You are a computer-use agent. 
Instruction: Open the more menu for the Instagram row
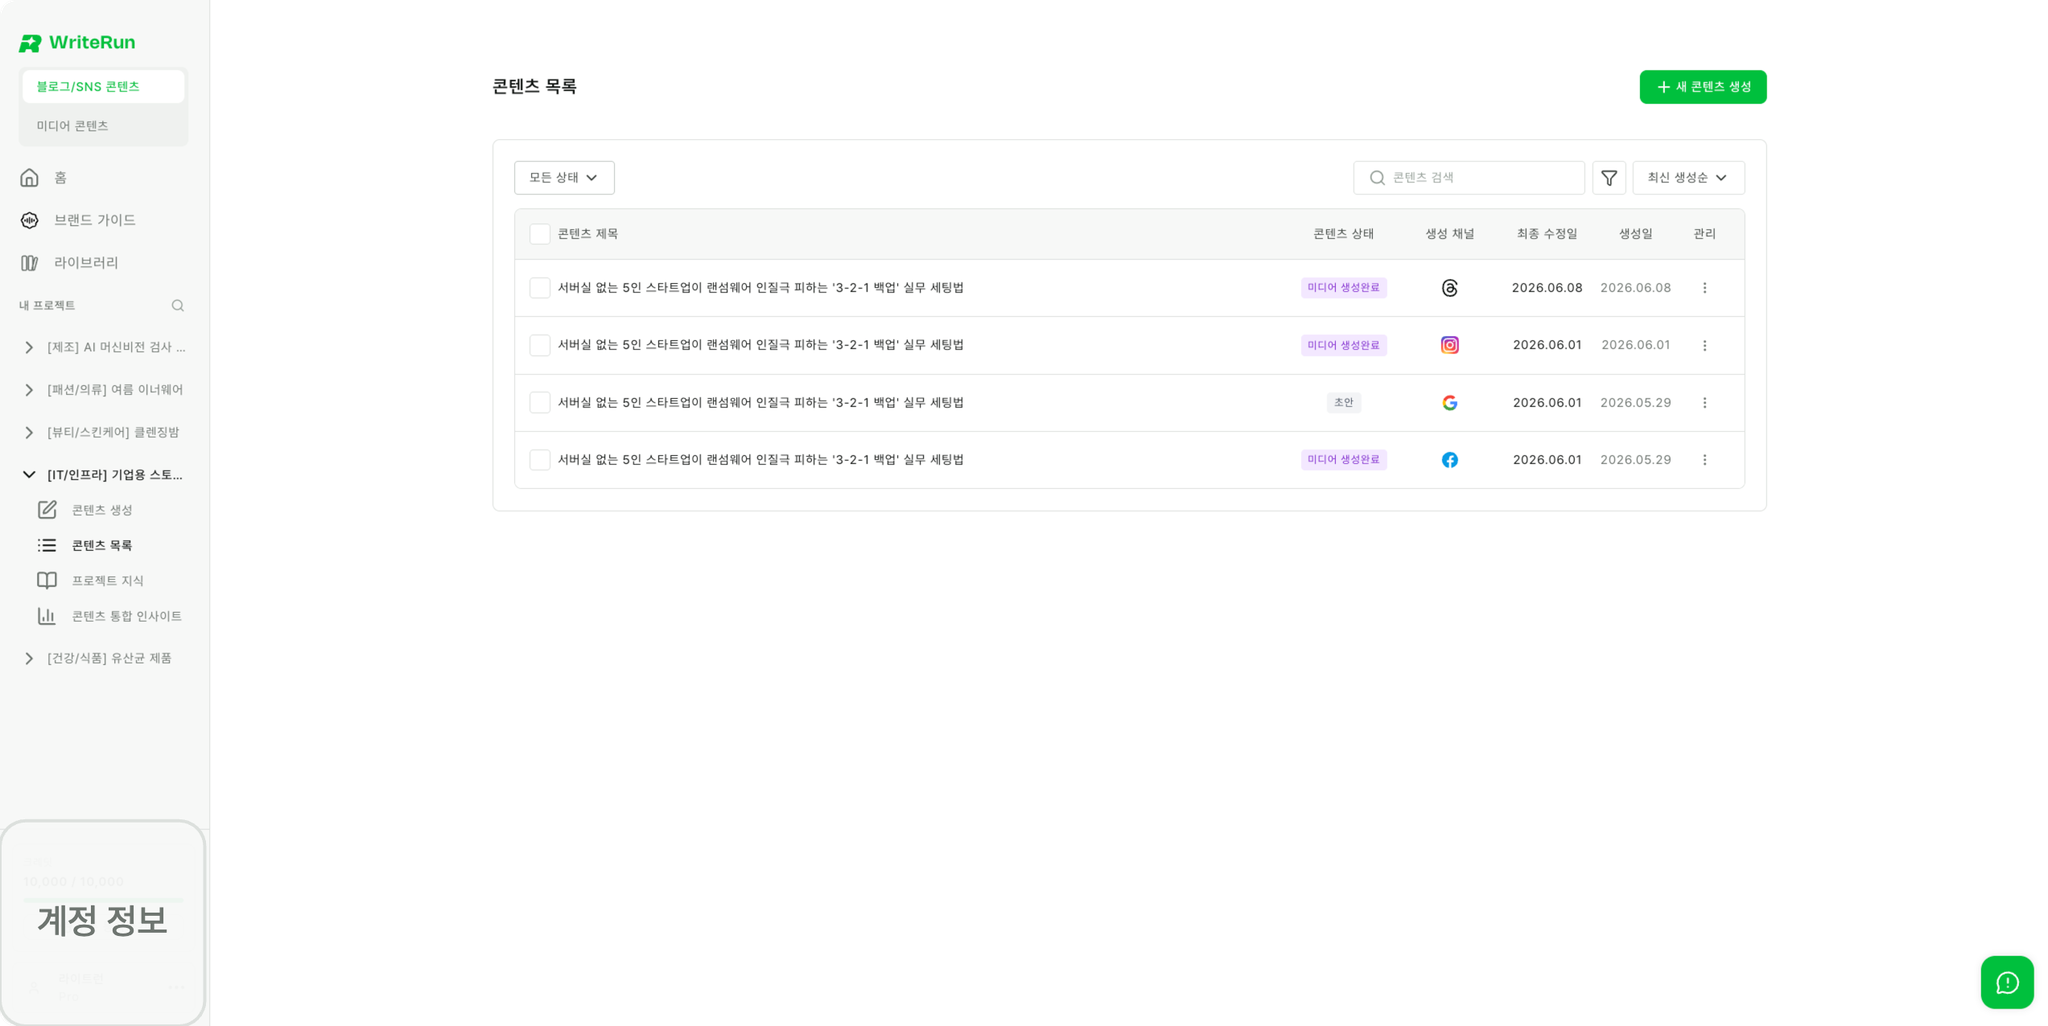click(x=1705, y=345)
